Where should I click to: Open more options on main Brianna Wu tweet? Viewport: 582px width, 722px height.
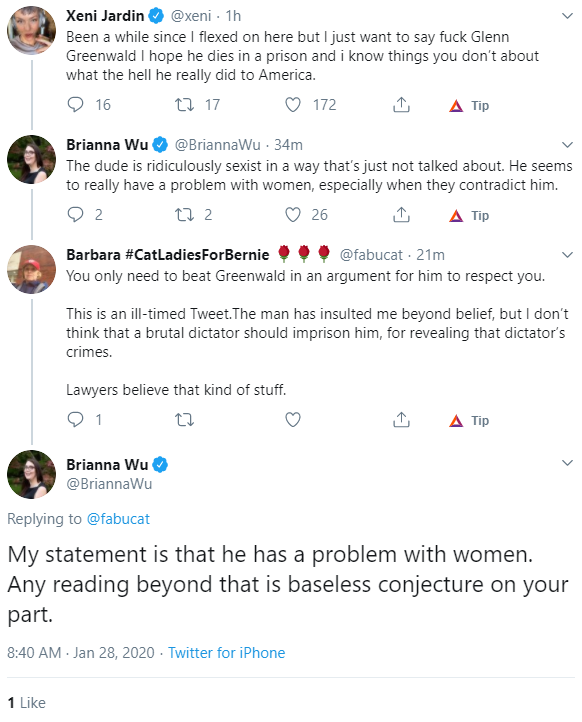[x=567, y=463]
